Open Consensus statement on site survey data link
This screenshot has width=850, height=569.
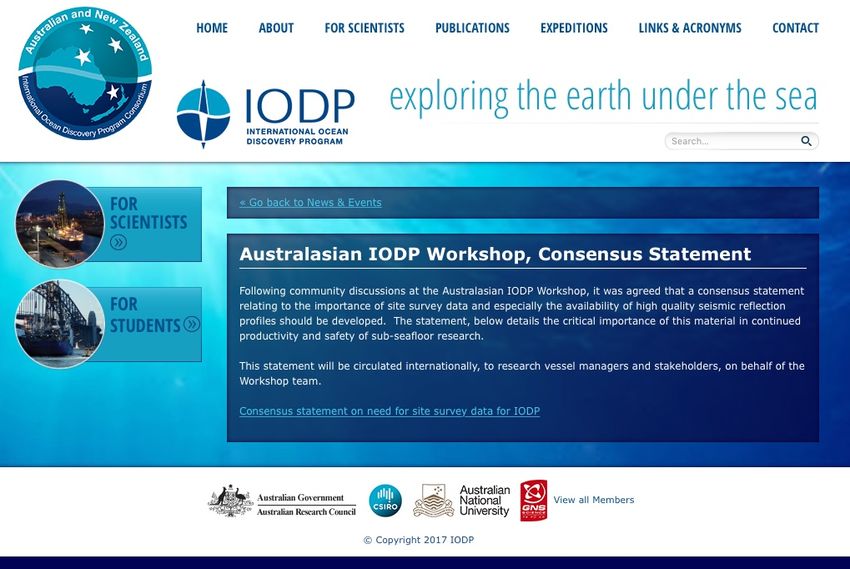click(x=390, y=411)
